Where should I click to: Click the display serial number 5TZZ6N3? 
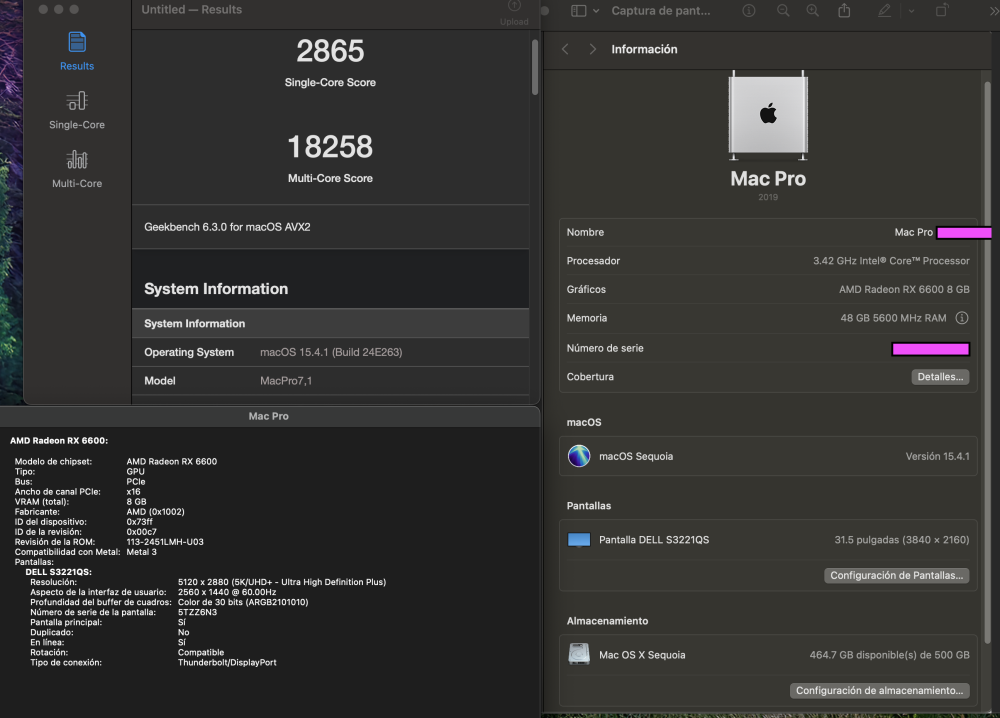coord(197,612)
